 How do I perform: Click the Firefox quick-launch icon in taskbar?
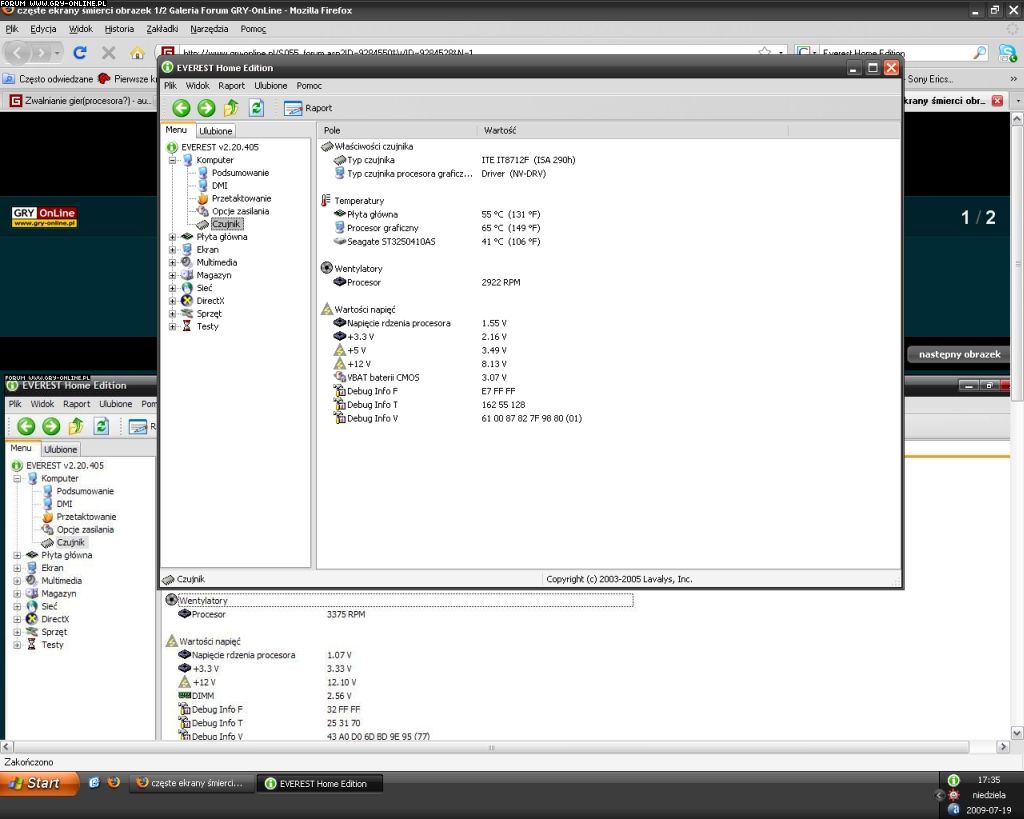pyautogui.click(x=113, y=783)
